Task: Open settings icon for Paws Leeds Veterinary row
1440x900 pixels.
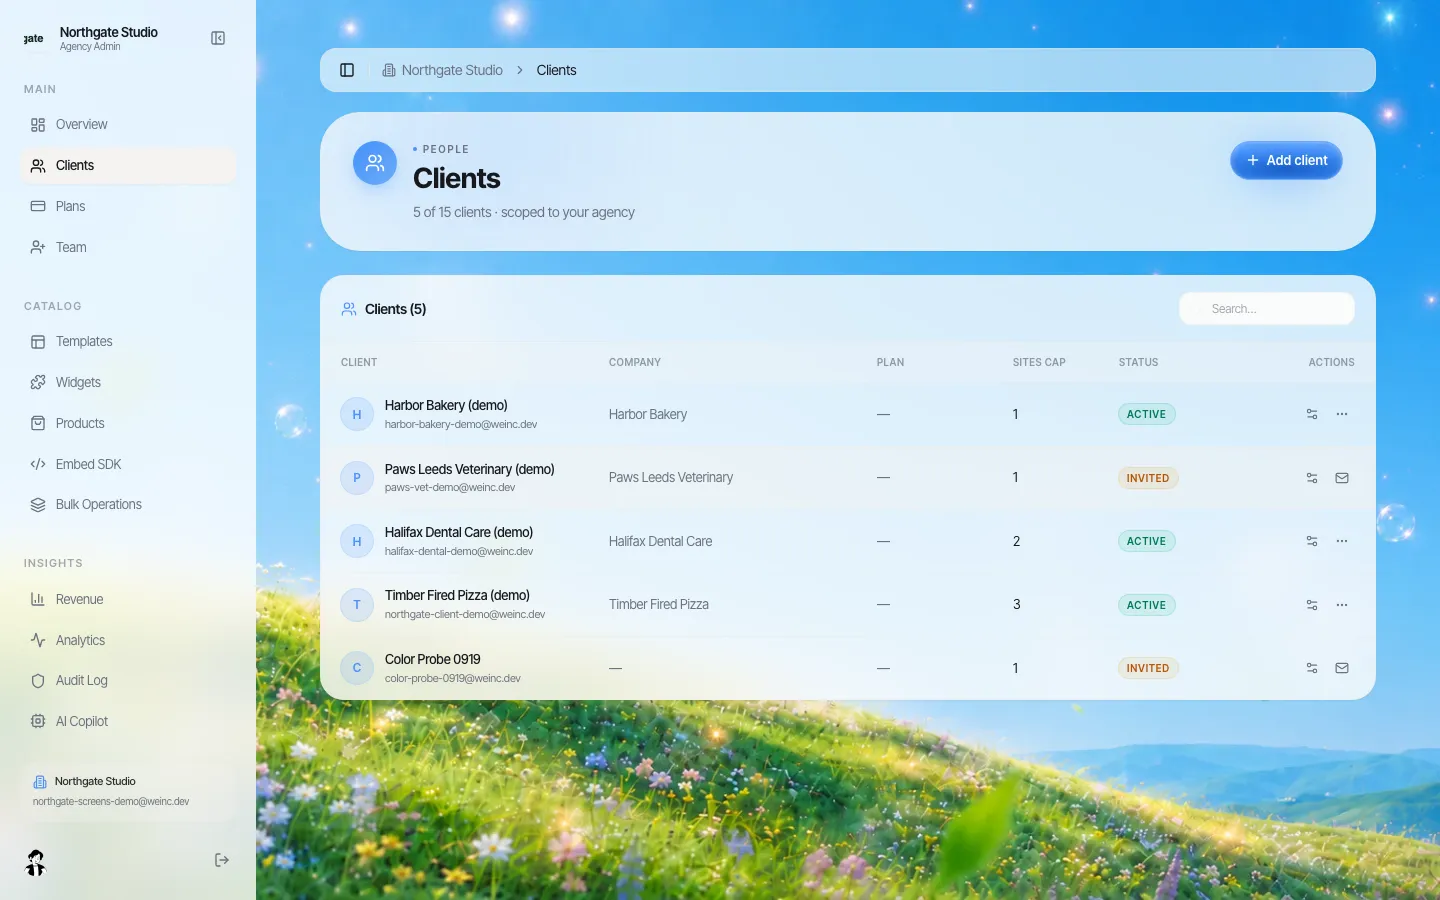Action: [x=1312, y=478]
